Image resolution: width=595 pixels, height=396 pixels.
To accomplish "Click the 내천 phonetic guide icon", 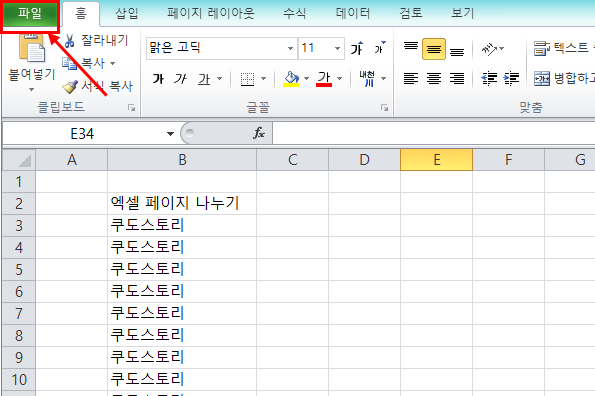I will click(x=367, y=79).
